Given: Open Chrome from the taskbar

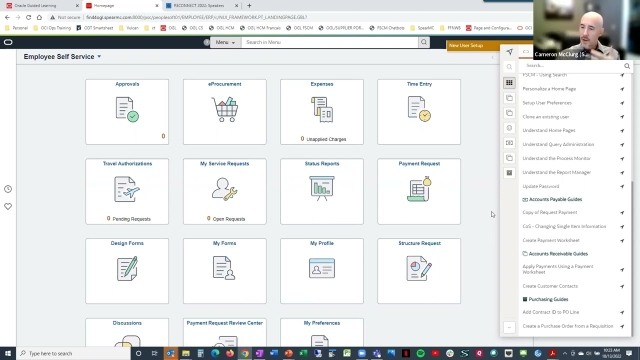Looking at the screenshot, I should (x=244, y=353).
